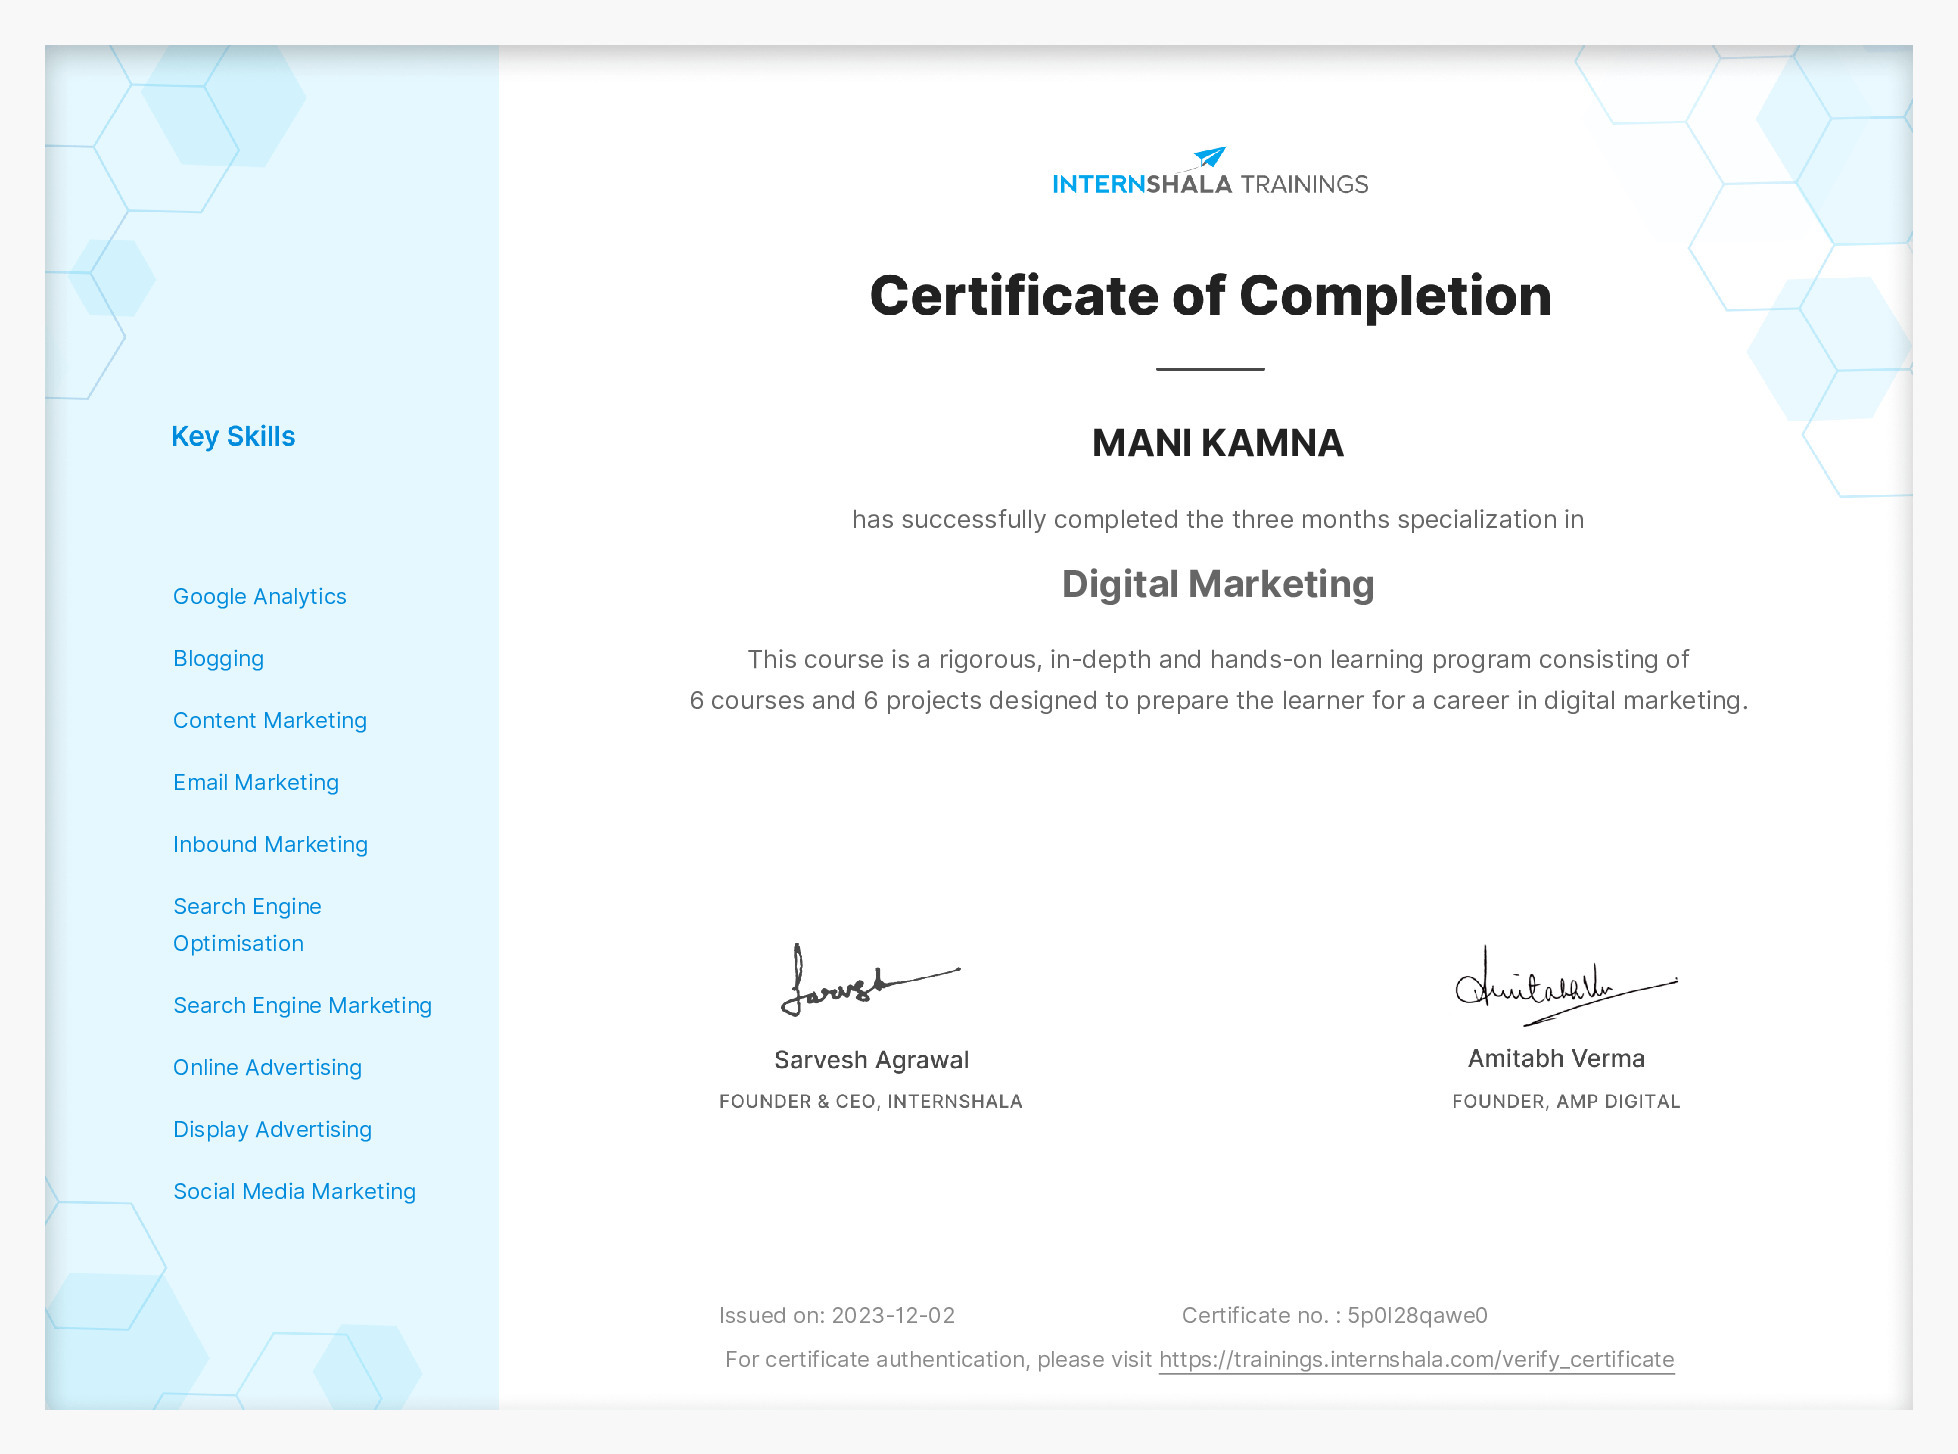Viewport: 1958px width, 1454px height.
Task: Click the recipient name 'MANI KAMNA'
Action: pyautogui.click(x=1217, y=443)
